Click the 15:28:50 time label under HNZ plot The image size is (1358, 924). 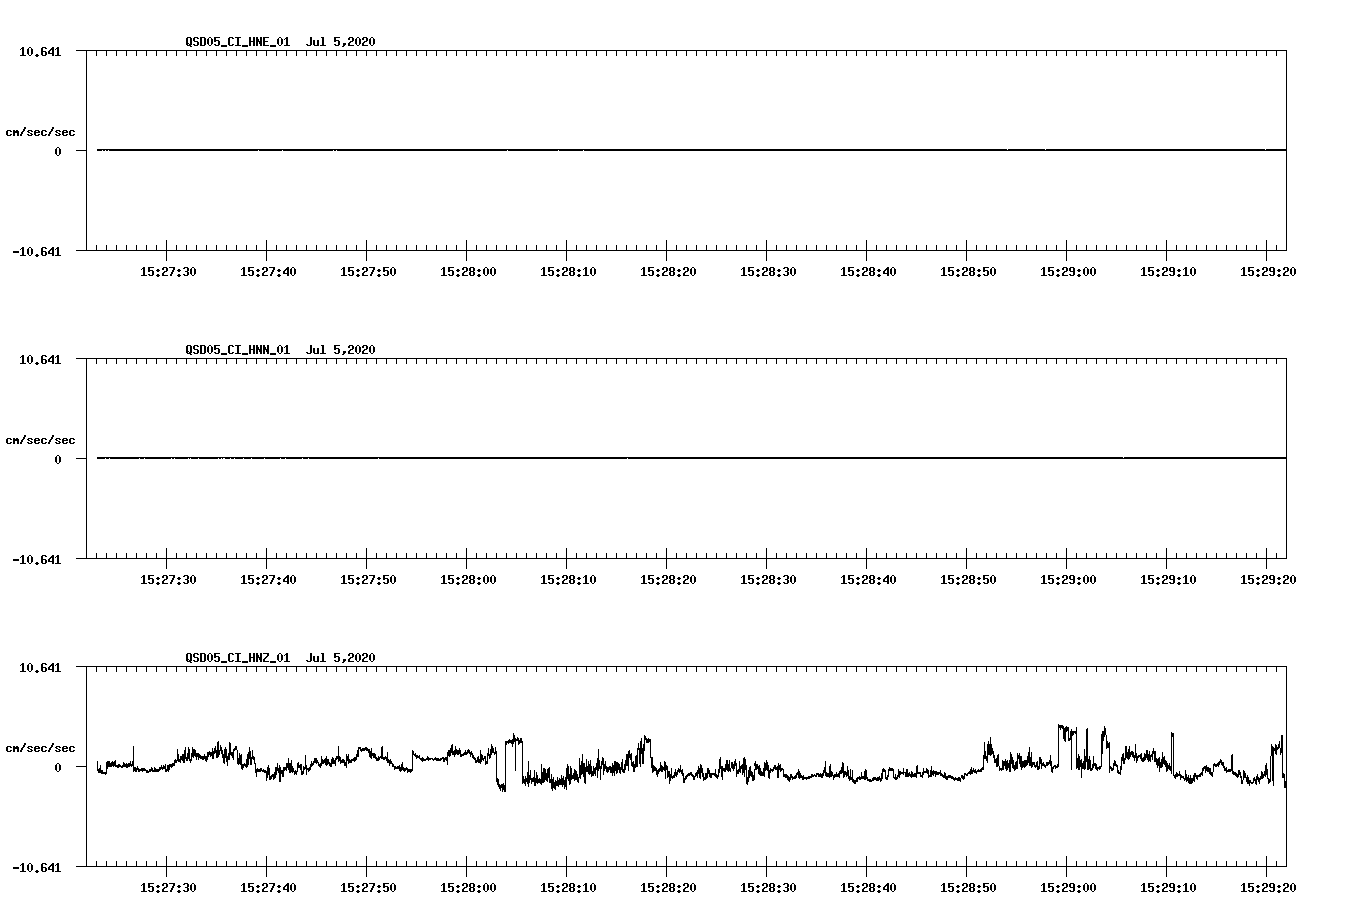(968, 888)
